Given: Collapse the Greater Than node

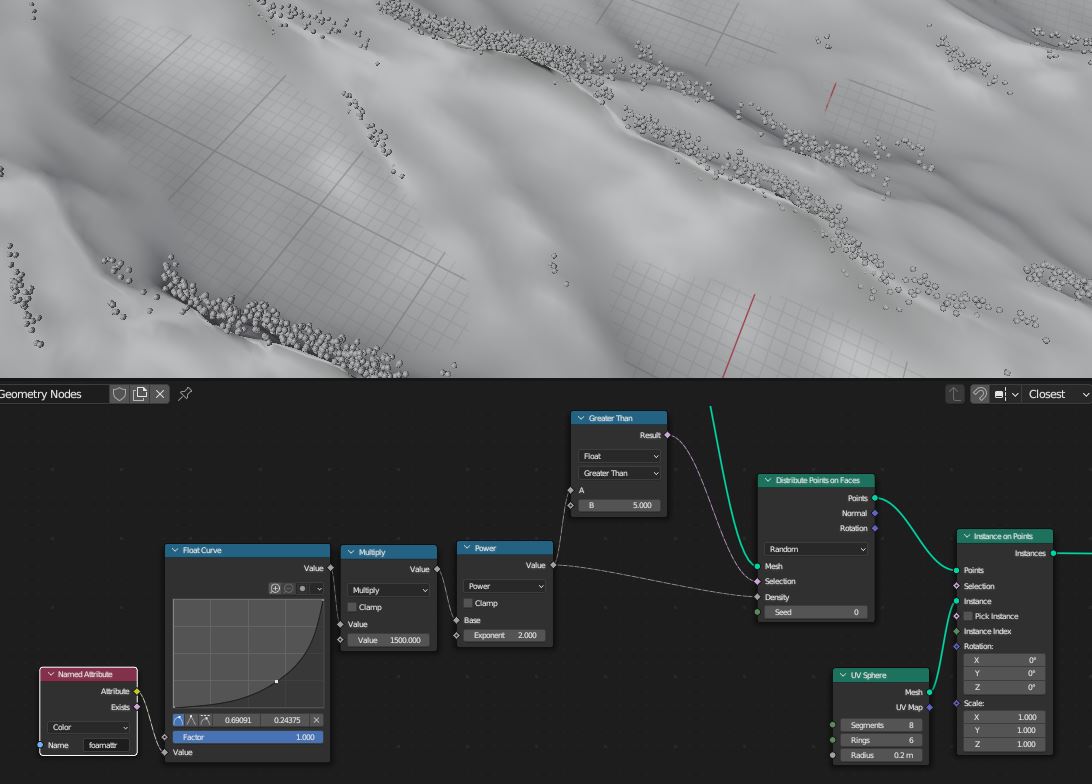Looking at the screenshot, I should click(x=581, y=418).
